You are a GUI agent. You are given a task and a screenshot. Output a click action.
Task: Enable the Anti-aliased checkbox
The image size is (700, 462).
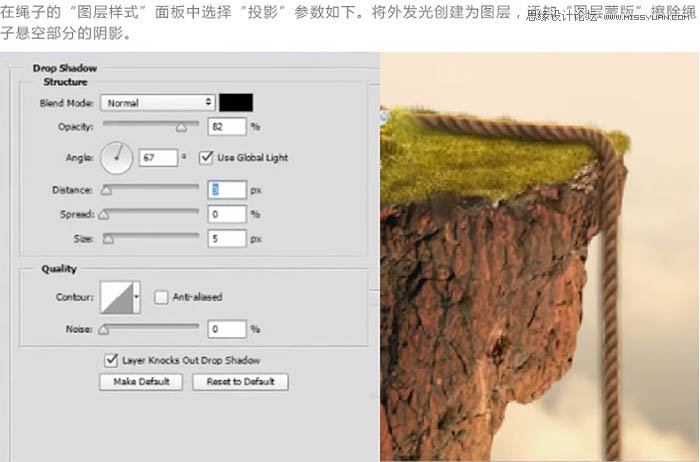click(160, 297)
